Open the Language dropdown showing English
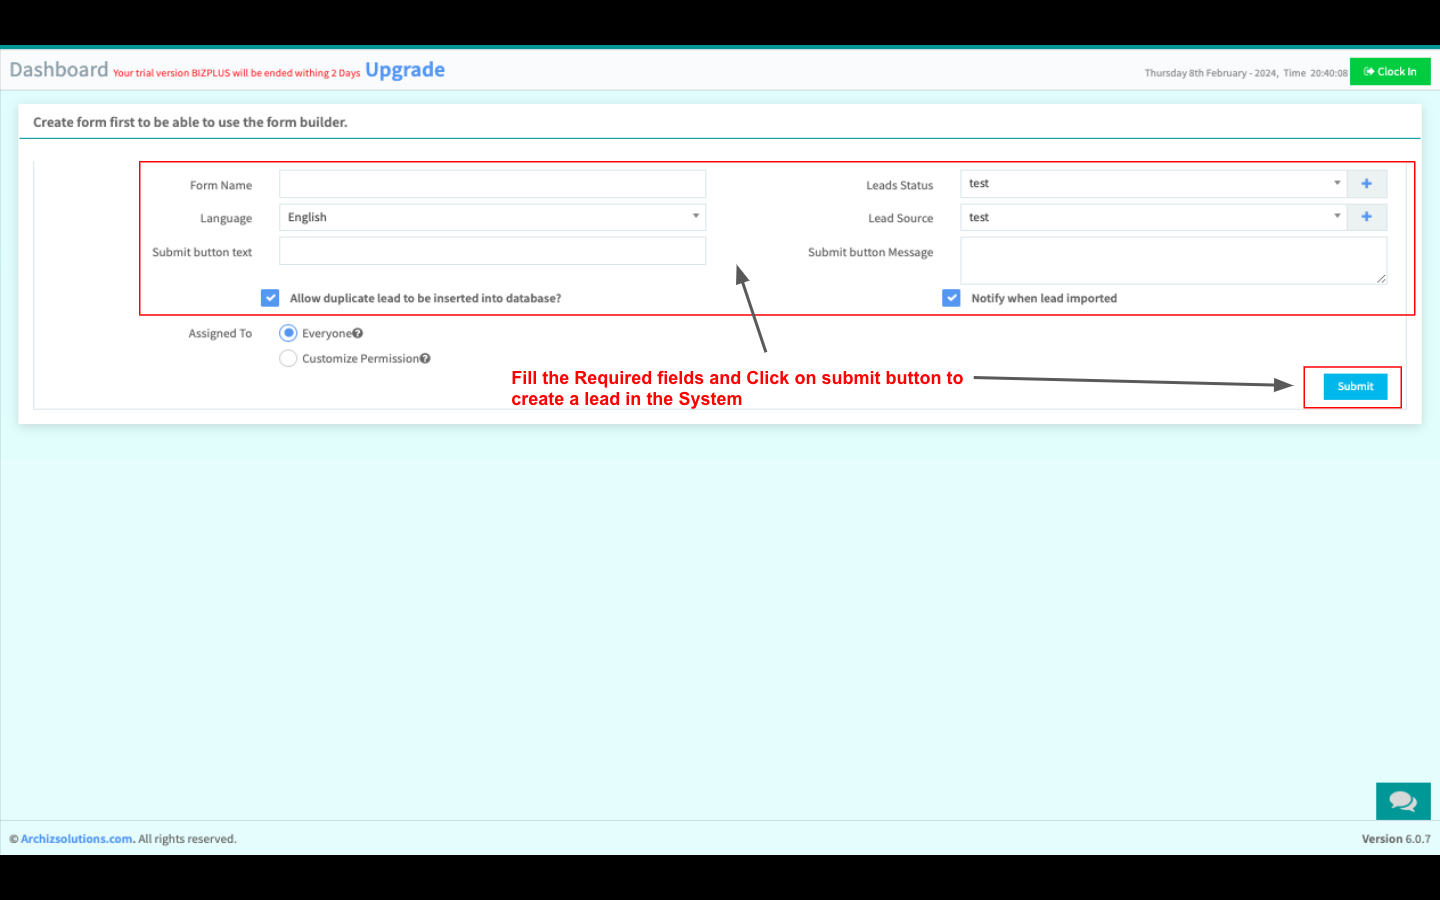The height and width of the screenshot is (900, 1440). (x=492, y=217)
